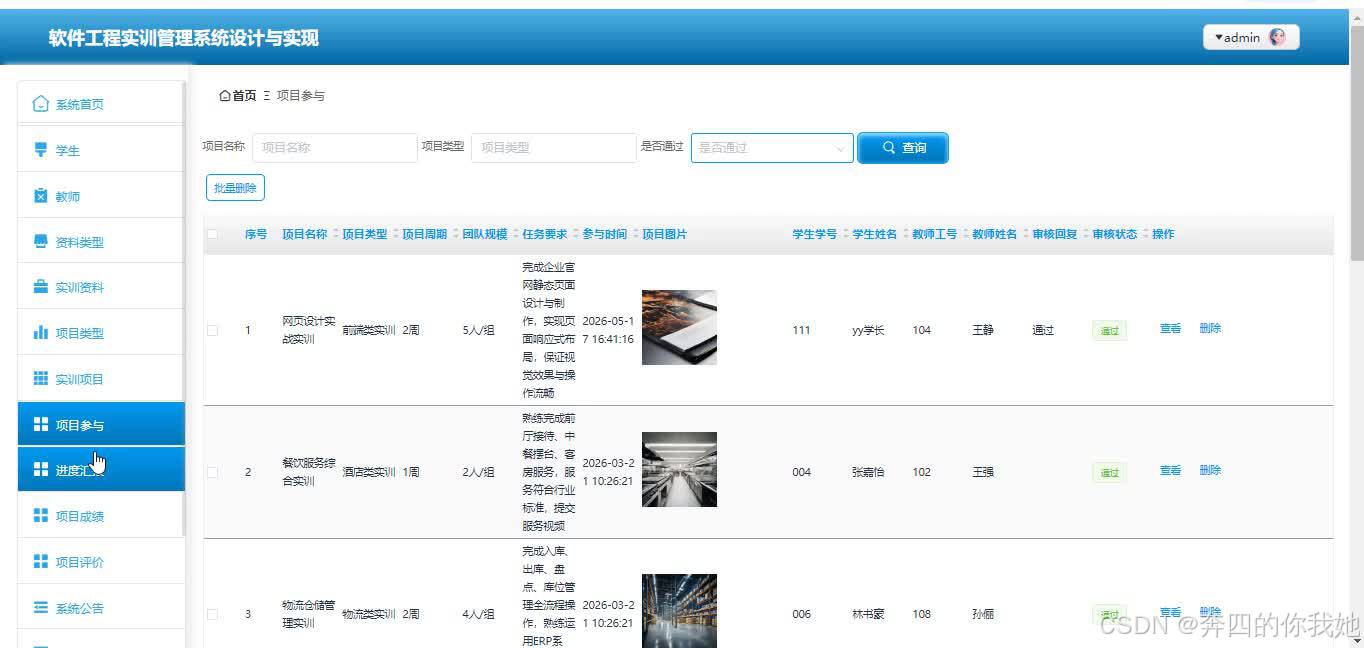Click the 序号 column header
The height and width of the screenshot is (648, 1364).
256,234
